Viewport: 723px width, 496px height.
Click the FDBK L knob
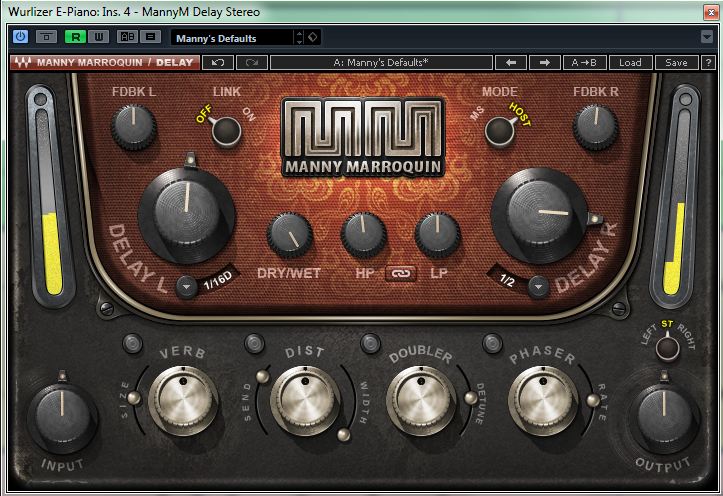point(133,127)
